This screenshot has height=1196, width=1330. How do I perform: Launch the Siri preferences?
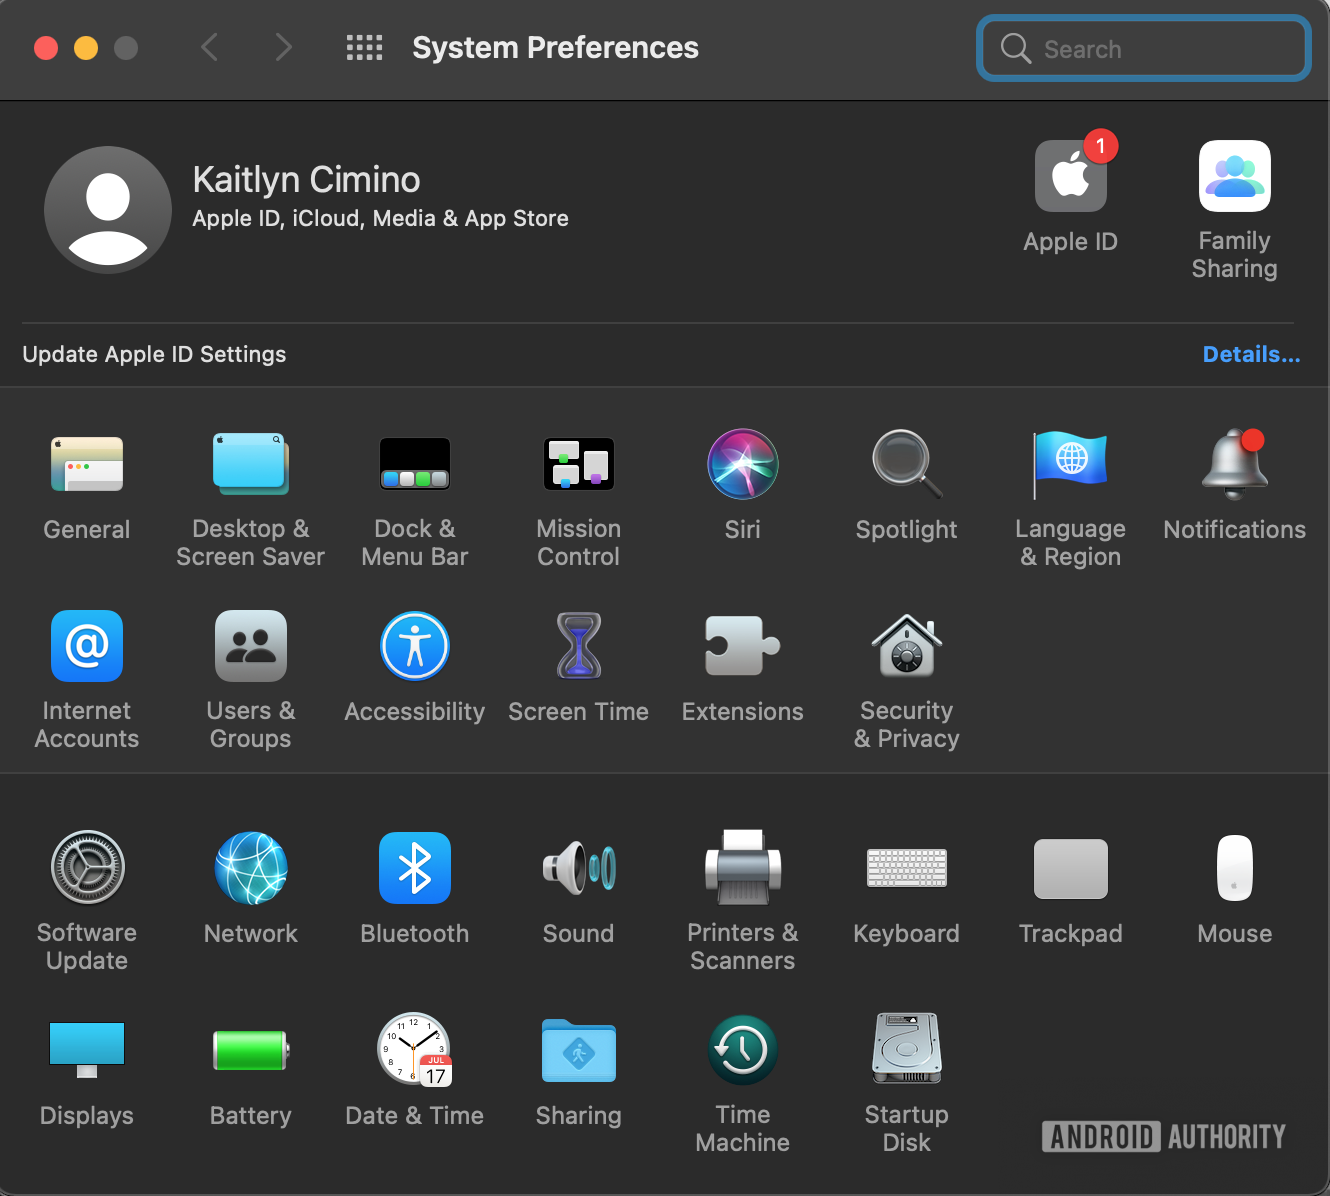742,465
